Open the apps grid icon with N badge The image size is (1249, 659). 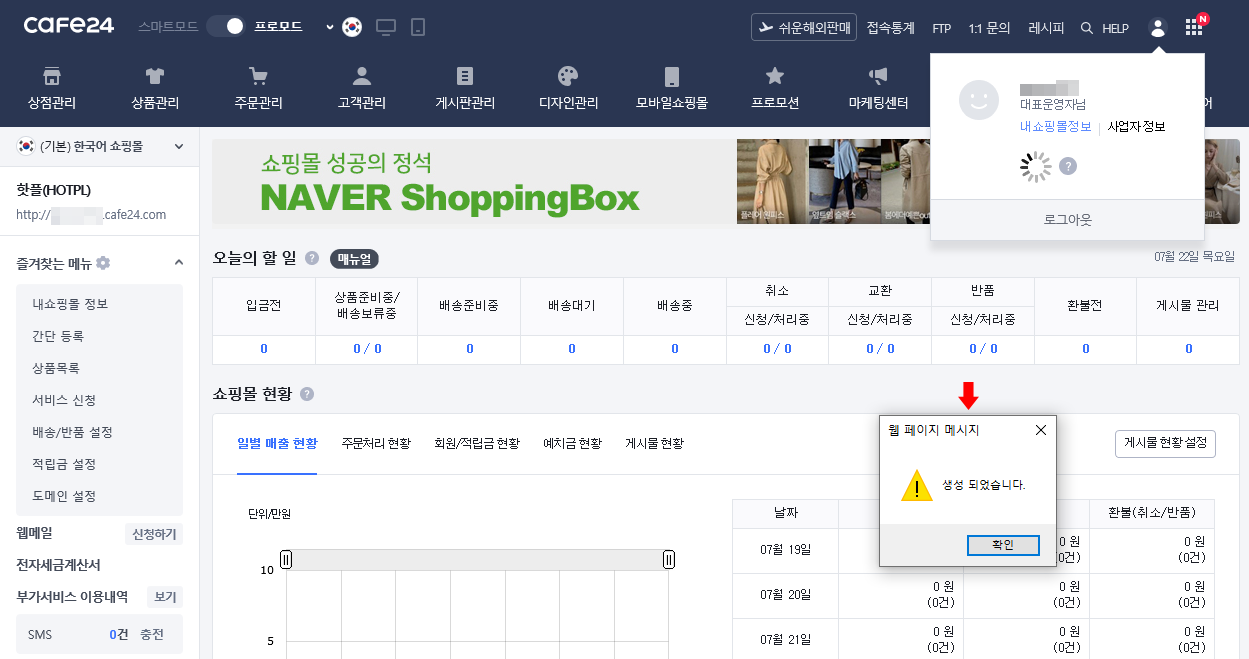pos(1193,28)
